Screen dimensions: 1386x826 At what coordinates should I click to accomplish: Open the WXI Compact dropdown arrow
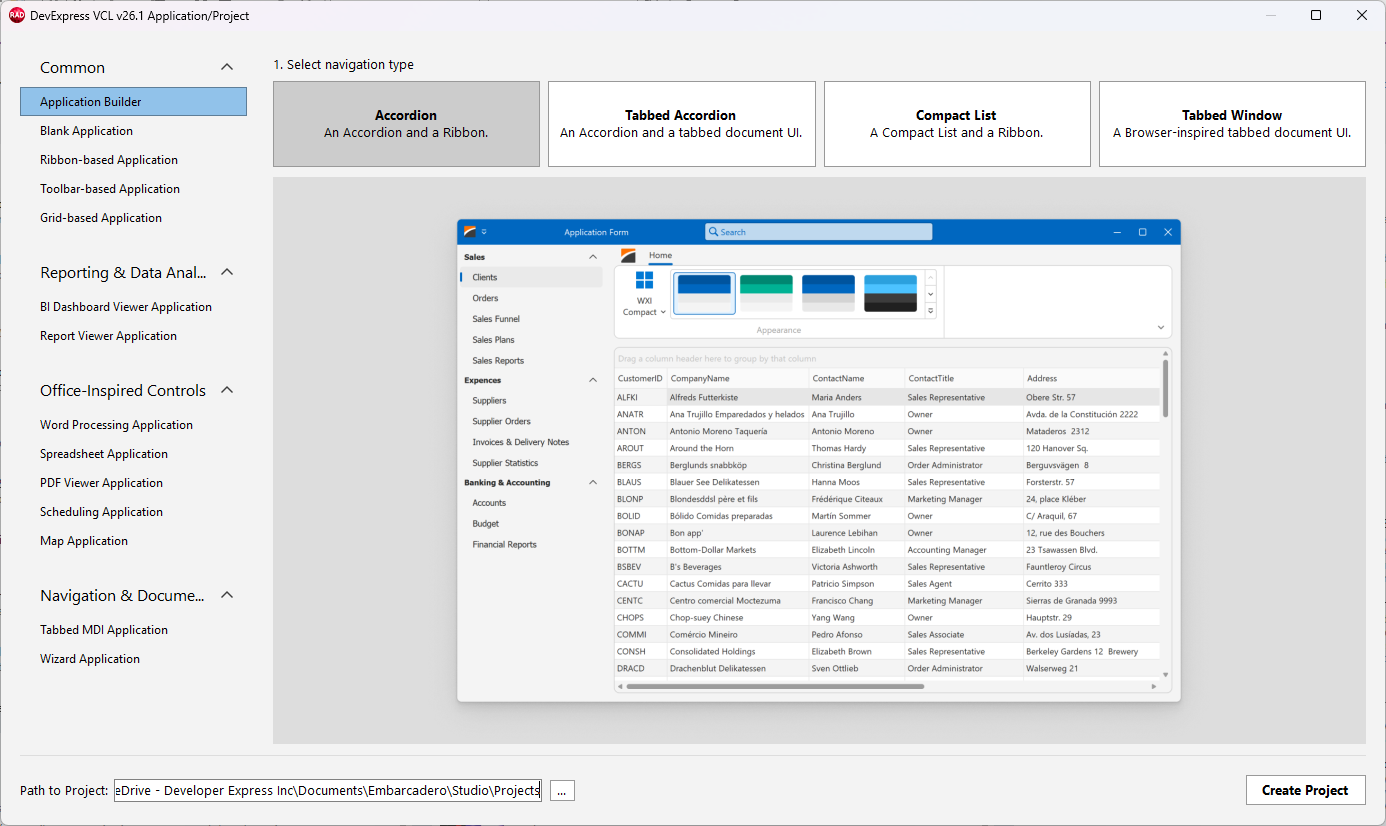(663, 312)
